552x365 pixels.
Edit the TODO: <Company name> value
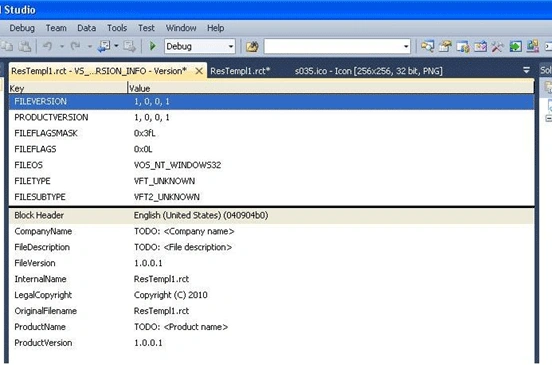click(x=184, y=231)
